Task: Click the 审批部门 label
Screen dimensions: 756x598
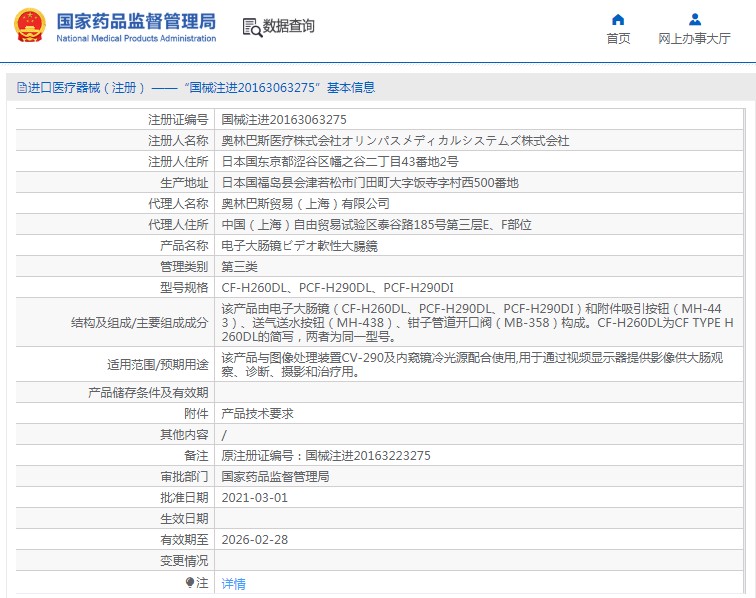Action: click(x=184, y=476)
